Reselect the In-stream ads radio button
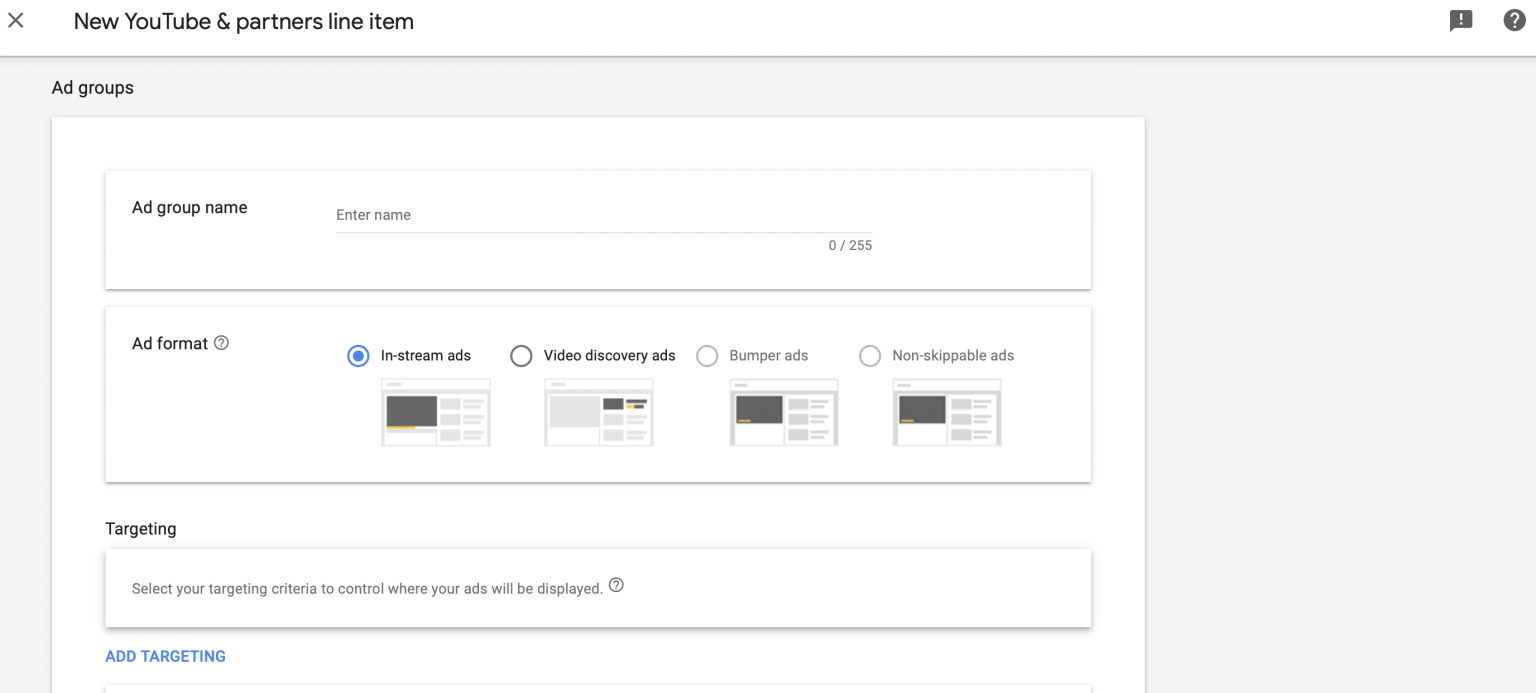Viewport: 1536px width, 693px height. (358, 355)
